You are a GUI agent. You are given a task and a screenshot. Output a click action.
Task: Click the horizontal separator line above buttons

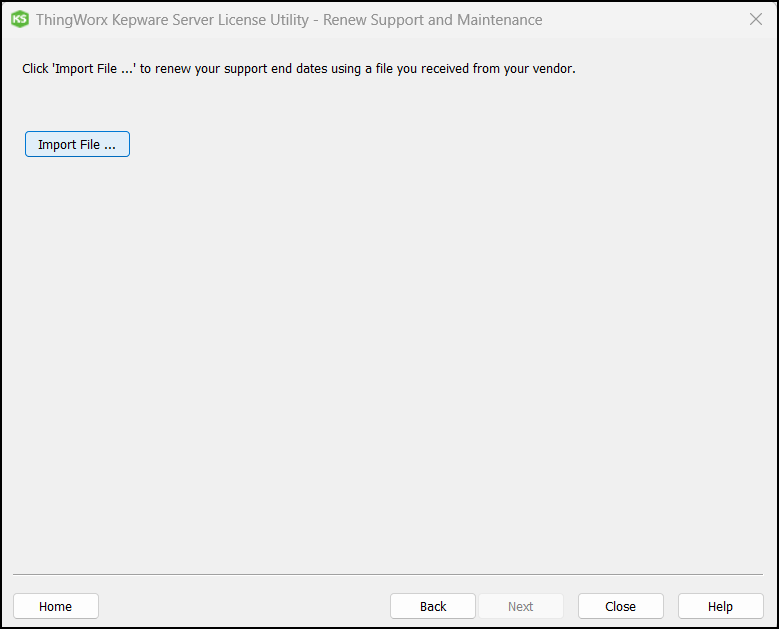click(388, 575)
